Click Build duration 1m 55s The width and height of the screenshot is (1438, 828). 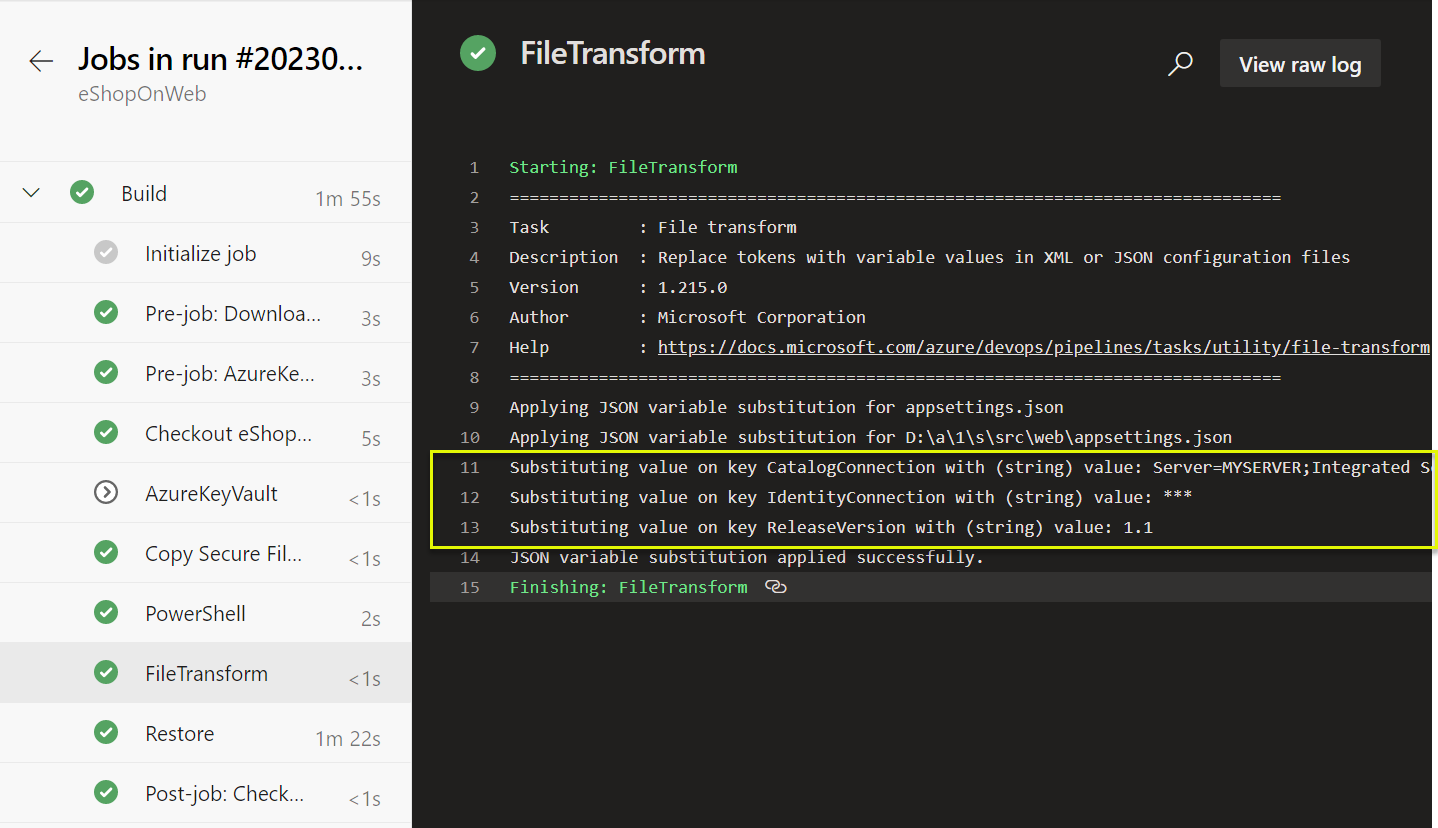click(x=348, y=199)
